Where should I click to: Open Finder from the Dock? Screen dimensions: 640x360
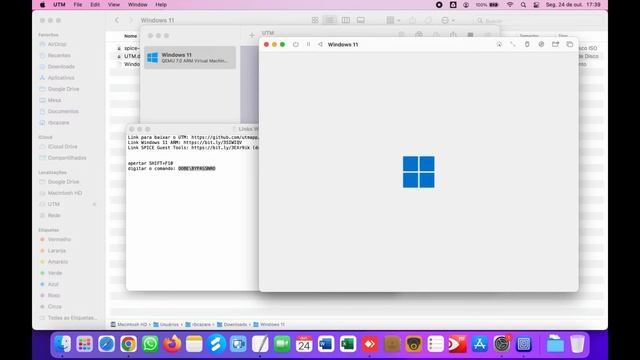pyautogui.click(x=62, y=344)
